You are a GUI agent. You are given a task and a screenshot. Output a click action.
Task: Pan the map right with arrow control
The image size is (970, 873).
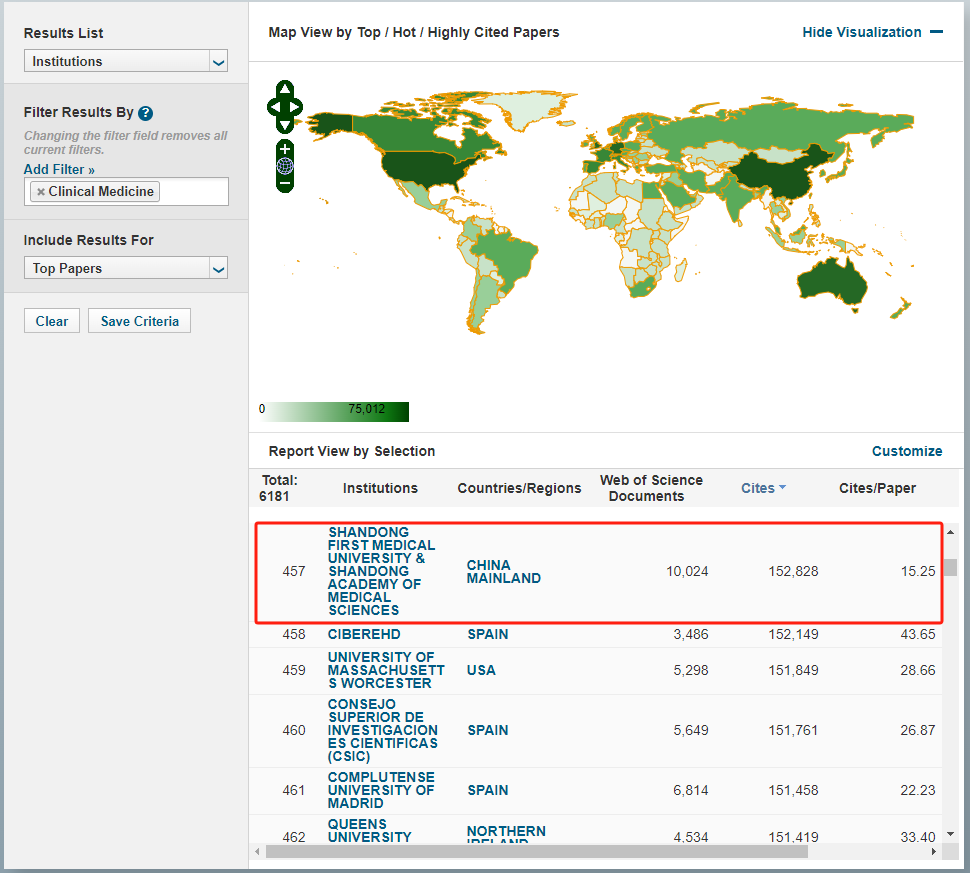(x=296, y=107)
